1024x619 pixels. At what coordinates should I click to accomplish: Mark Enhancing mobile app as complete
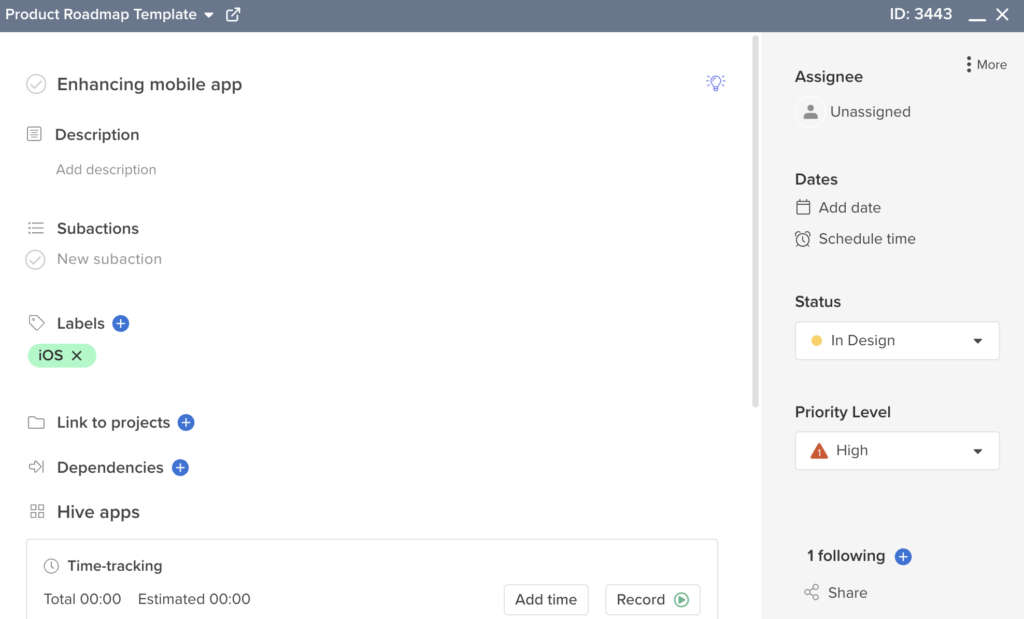pos(36,84)
